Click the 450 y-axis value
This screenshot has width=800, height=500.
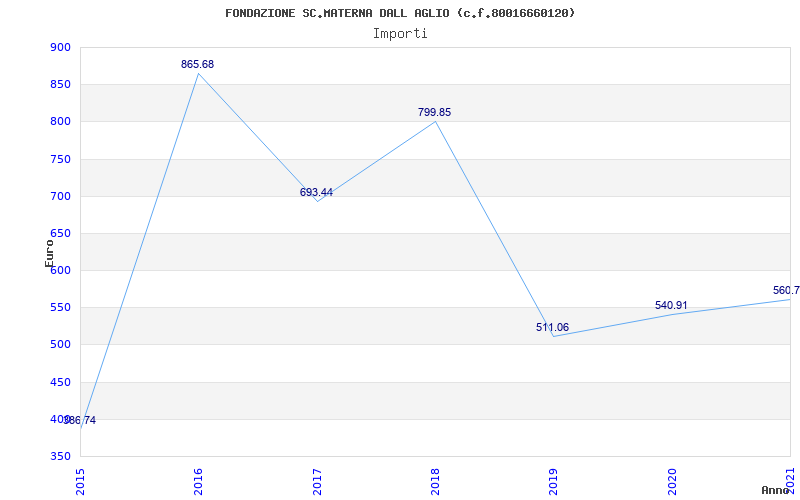(x=60, y=382)
